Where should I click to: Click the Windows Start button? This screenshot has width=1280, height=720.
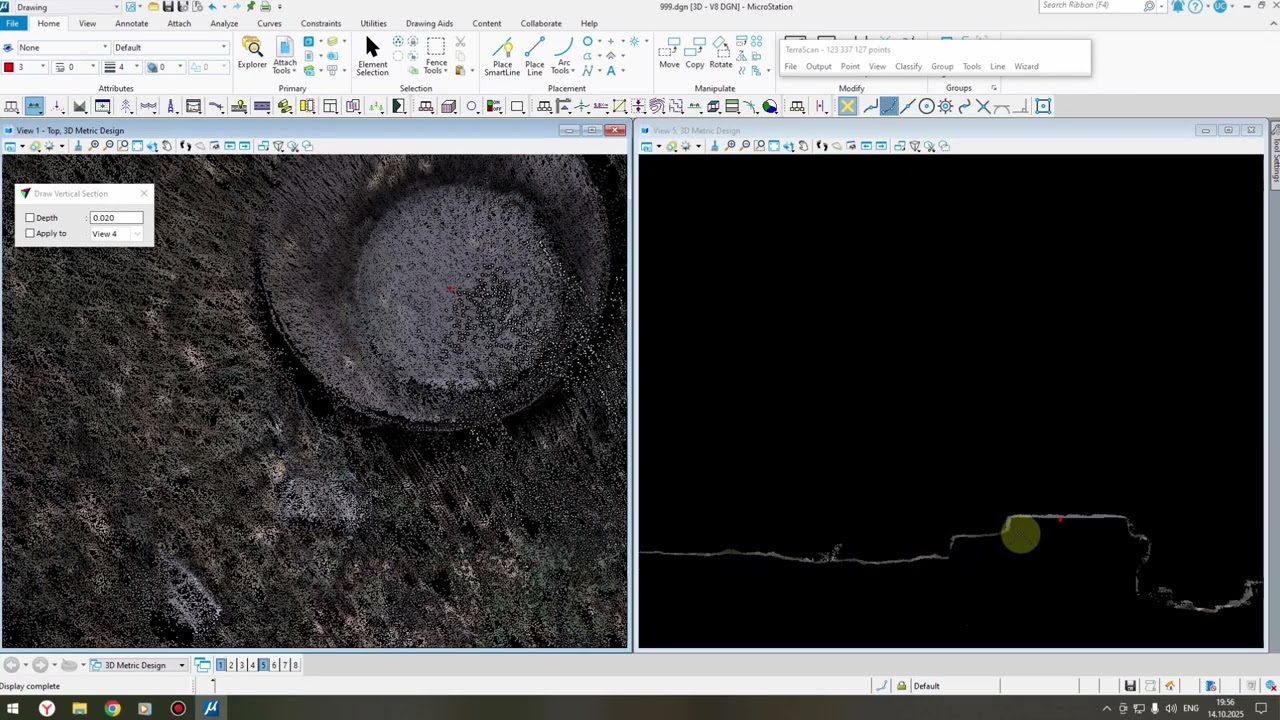point(13,709)
